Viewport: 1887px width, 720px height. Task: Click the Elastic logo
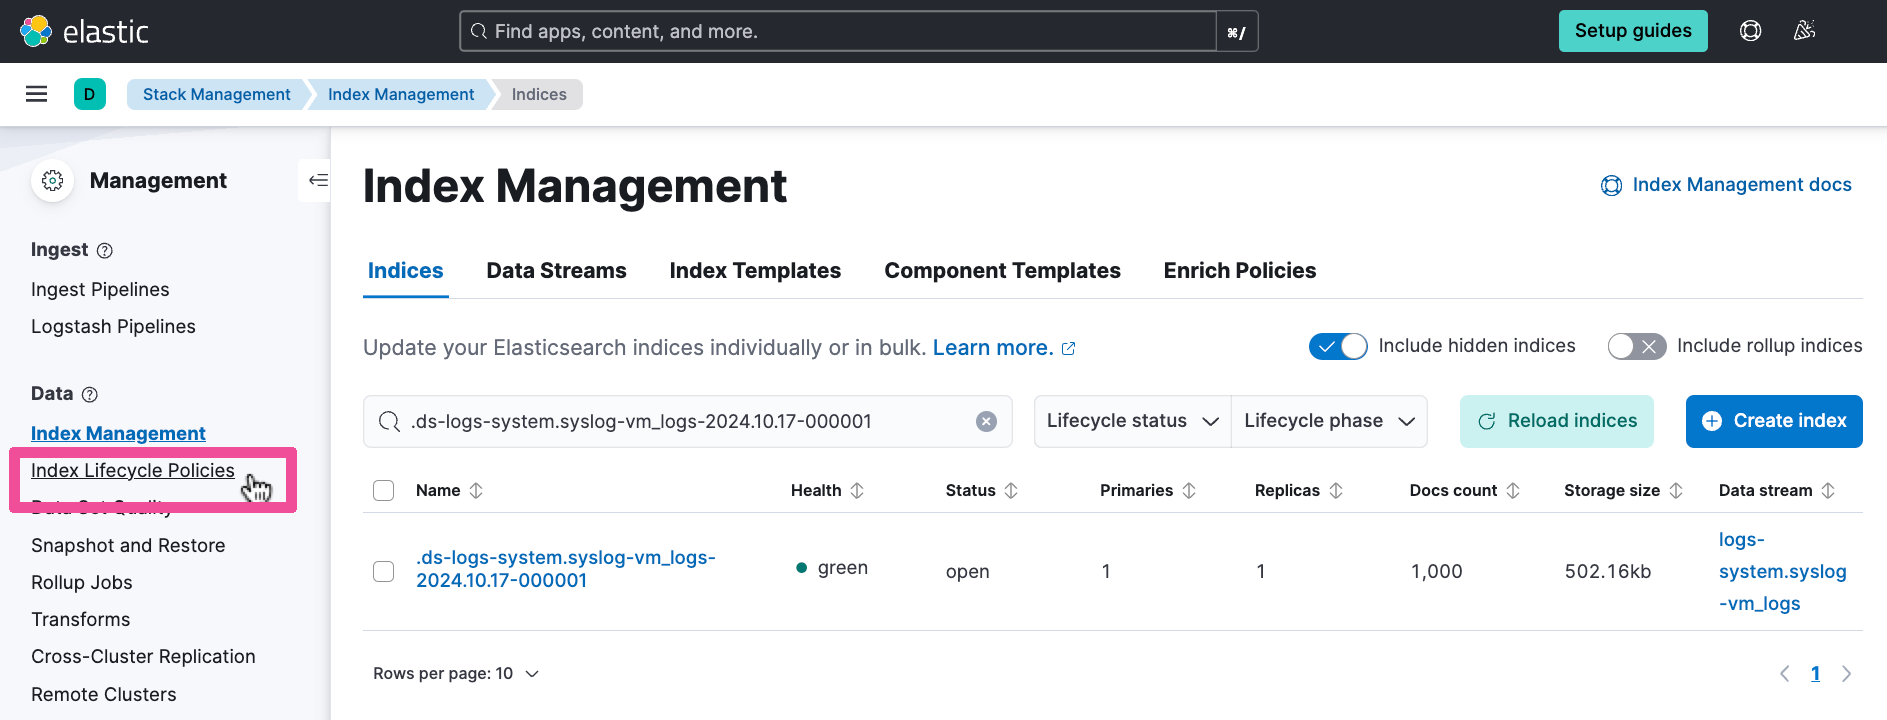click(84, 31)
